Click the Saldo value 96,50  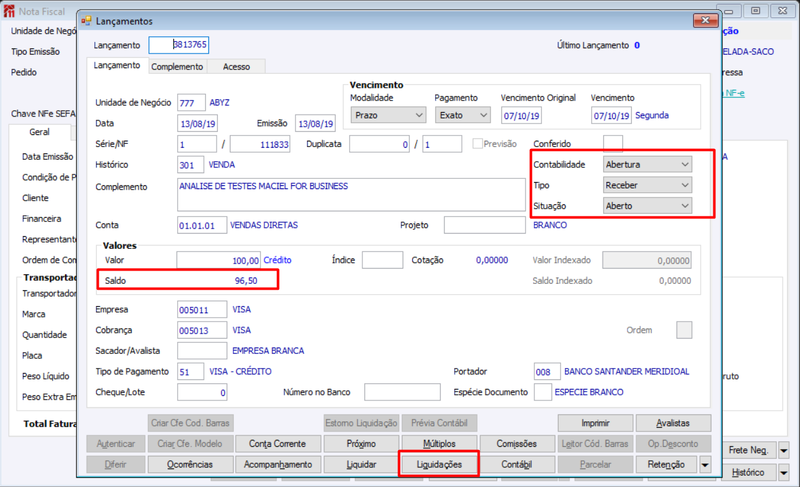[x=246, y=280]
